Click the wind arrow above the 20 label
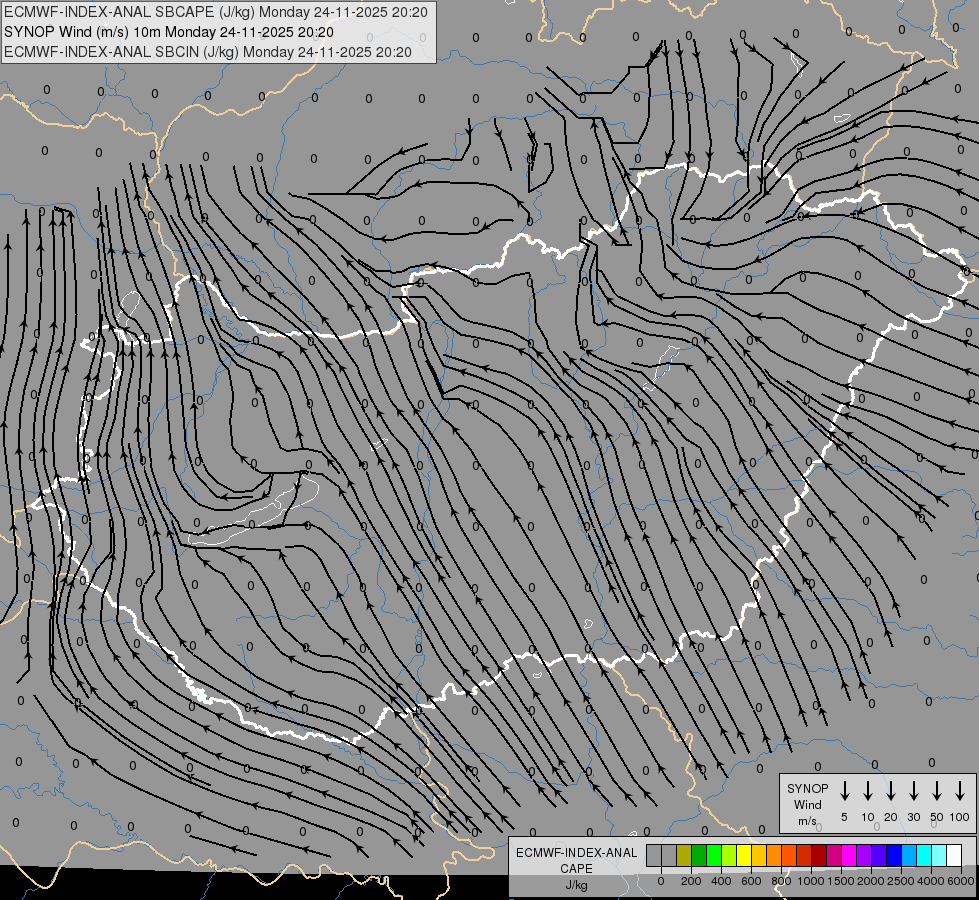Image resolution: width=979 pixels, height=900 pixels. (890, 791)
